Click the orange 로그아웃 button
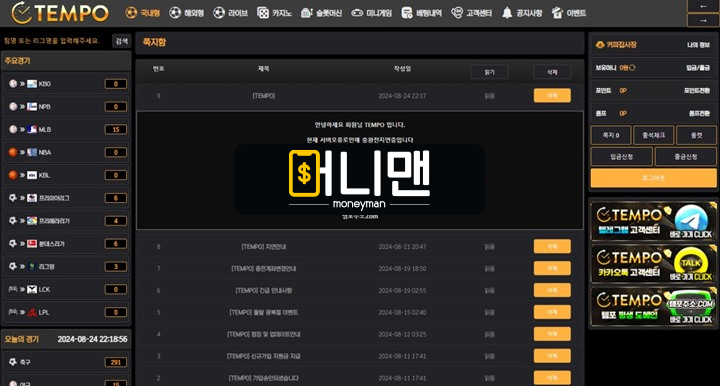The image size is (720, 386). click(x=653, y=178)
